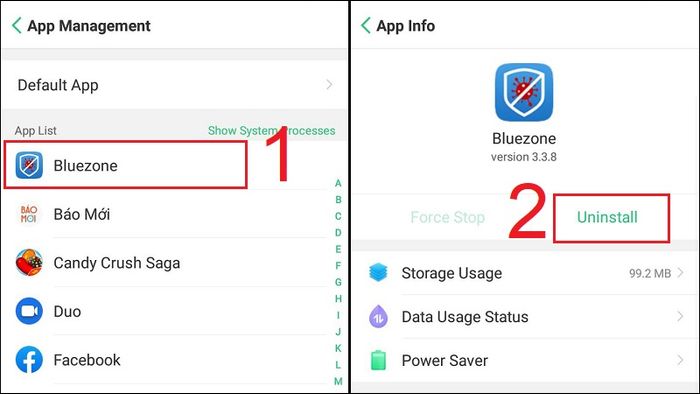Go back from App Info
Image resolution: width=700 pixels, height=394 pixels.
click(366, 25)
